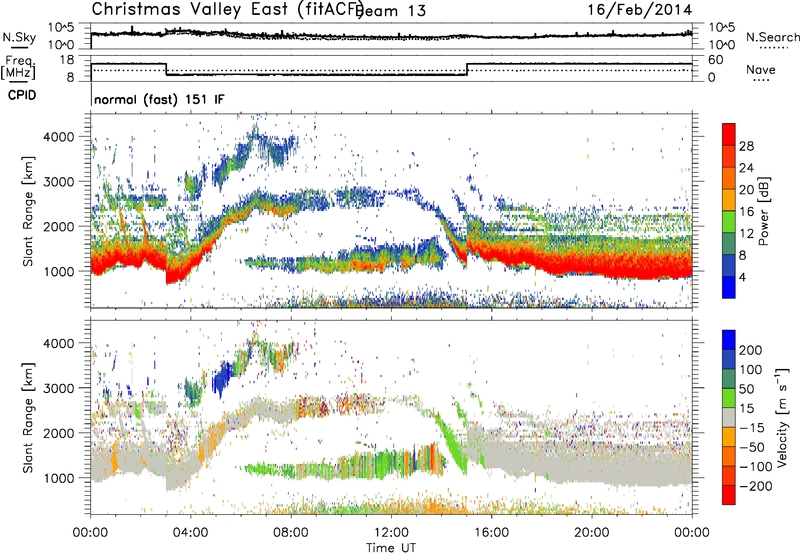Click the frequency step-down near 03:00 UT
Screen dimensions: 800x554
166,69
